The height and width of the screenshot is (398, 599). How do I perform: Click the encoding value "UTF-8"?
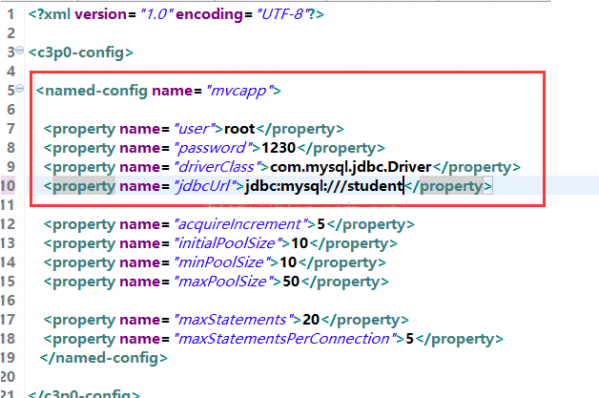point(282,14)
